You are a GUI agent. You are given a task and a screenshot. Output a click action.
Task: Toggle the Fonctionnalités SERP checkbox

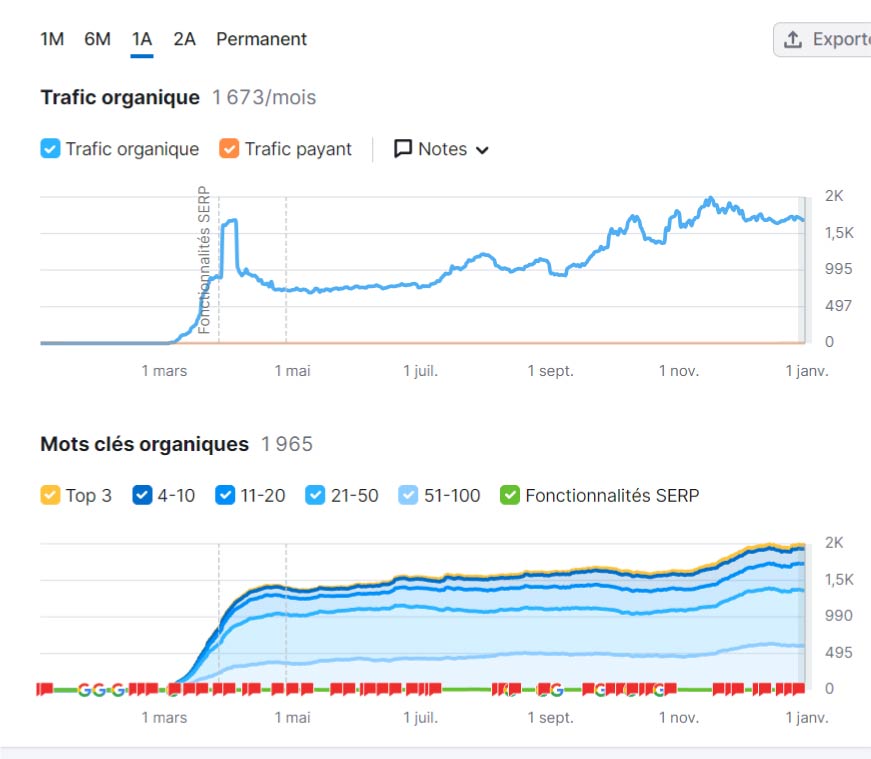510,494
